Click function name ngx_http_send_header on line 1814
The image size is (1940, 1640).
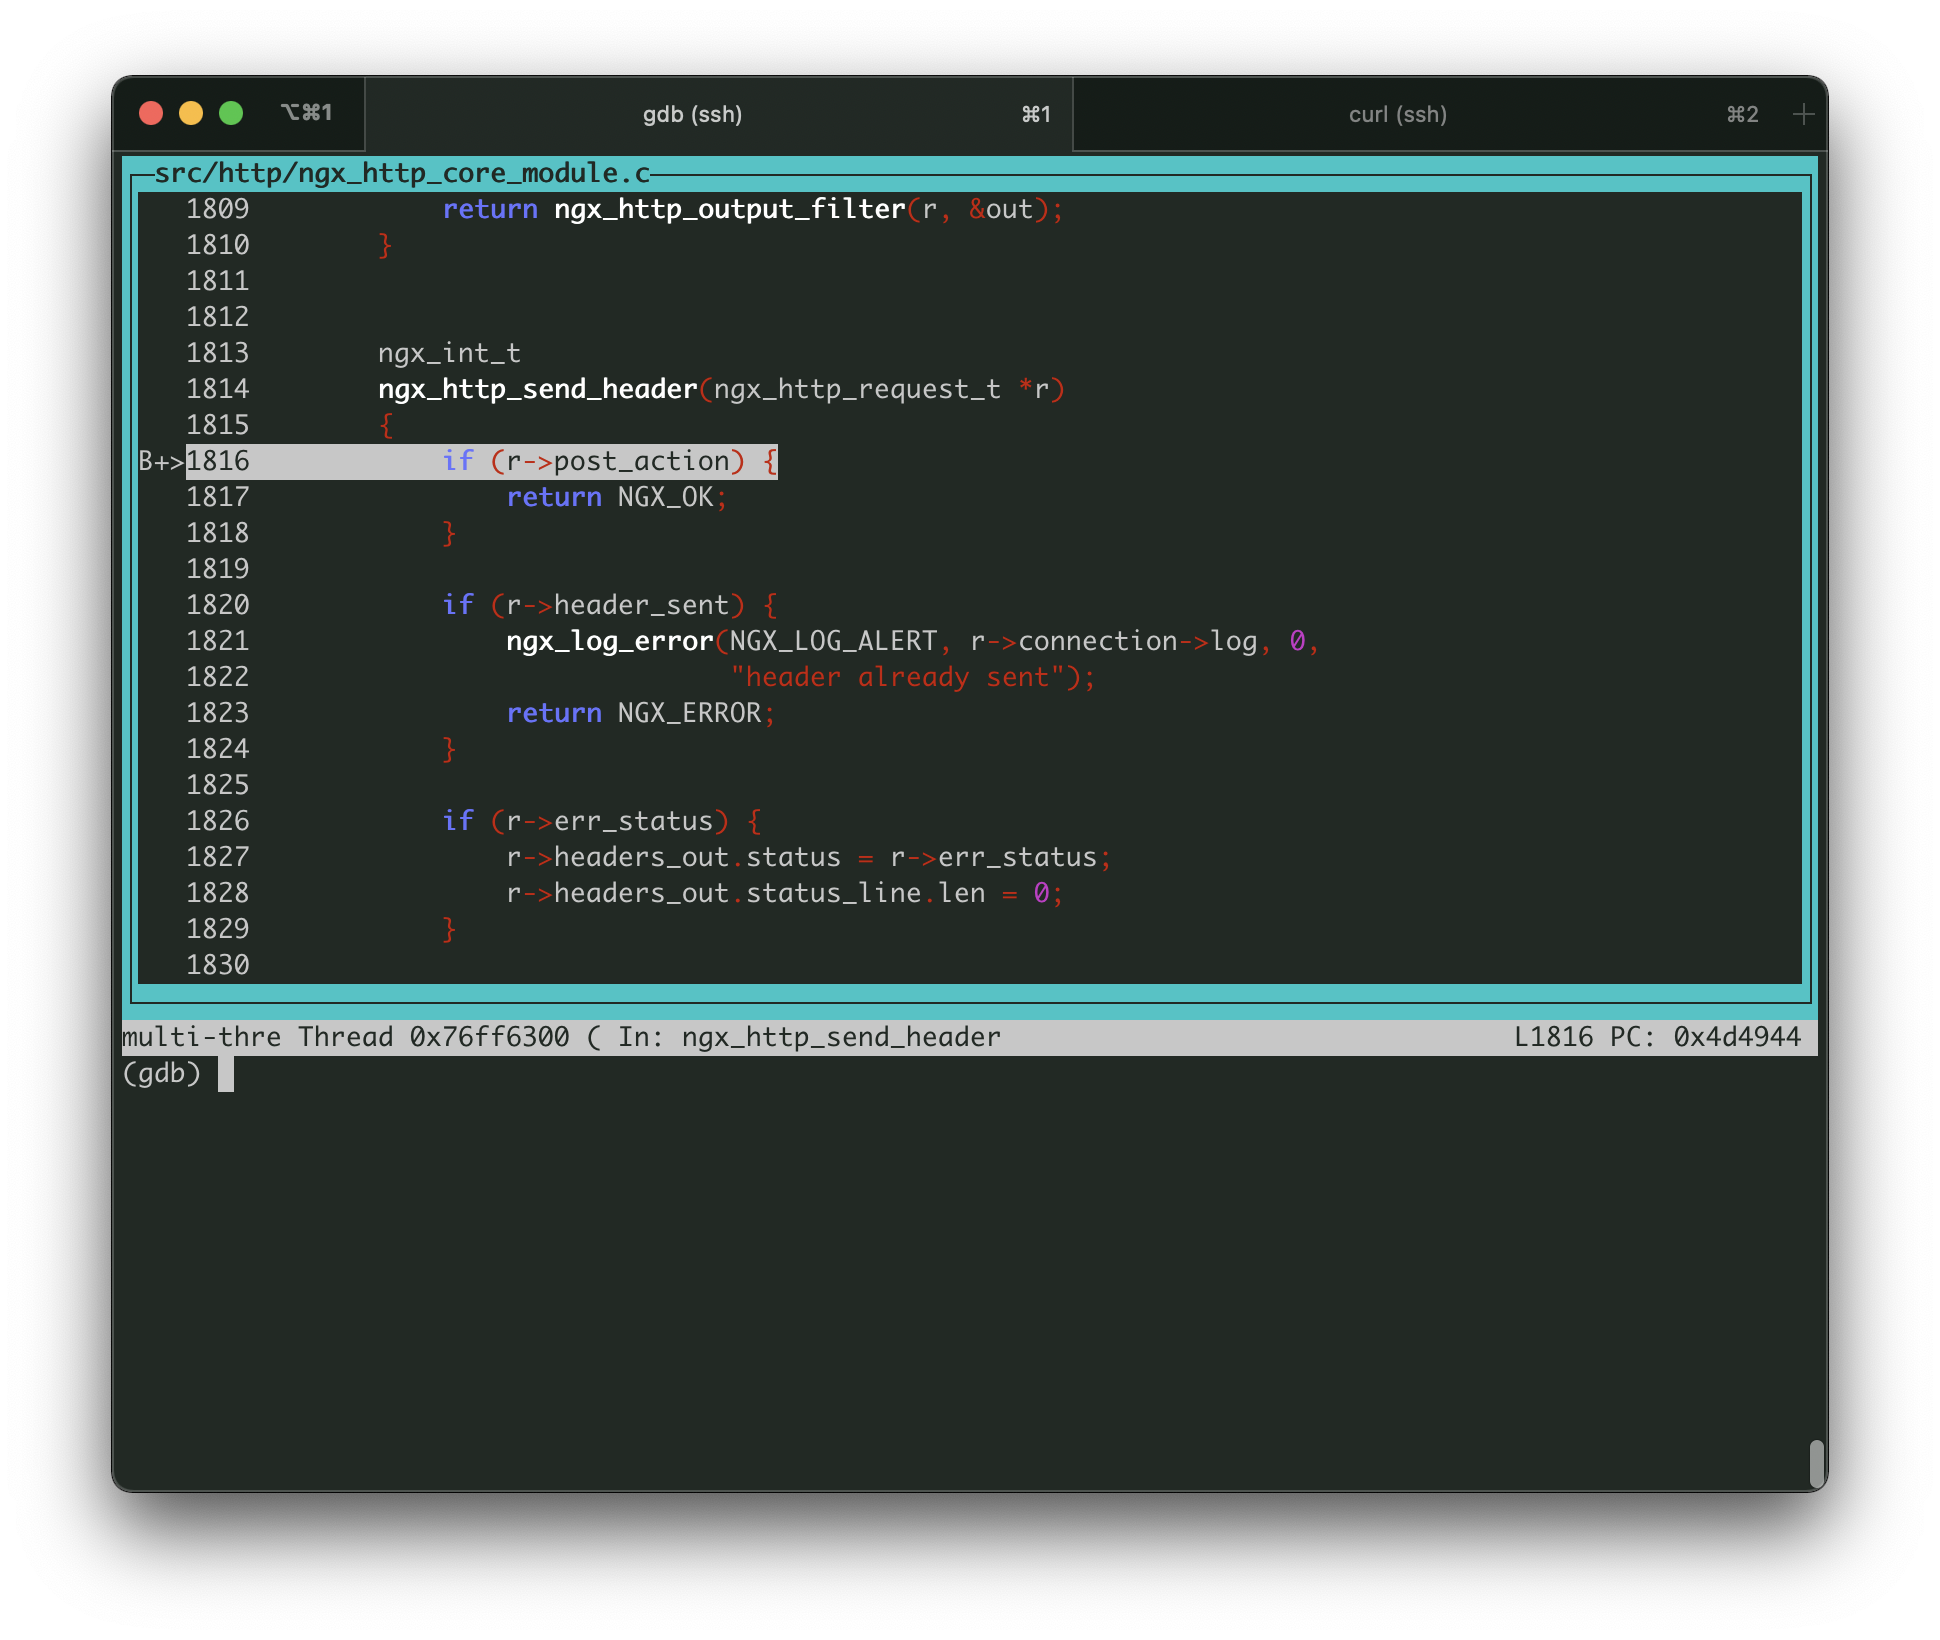pos(538,389)
